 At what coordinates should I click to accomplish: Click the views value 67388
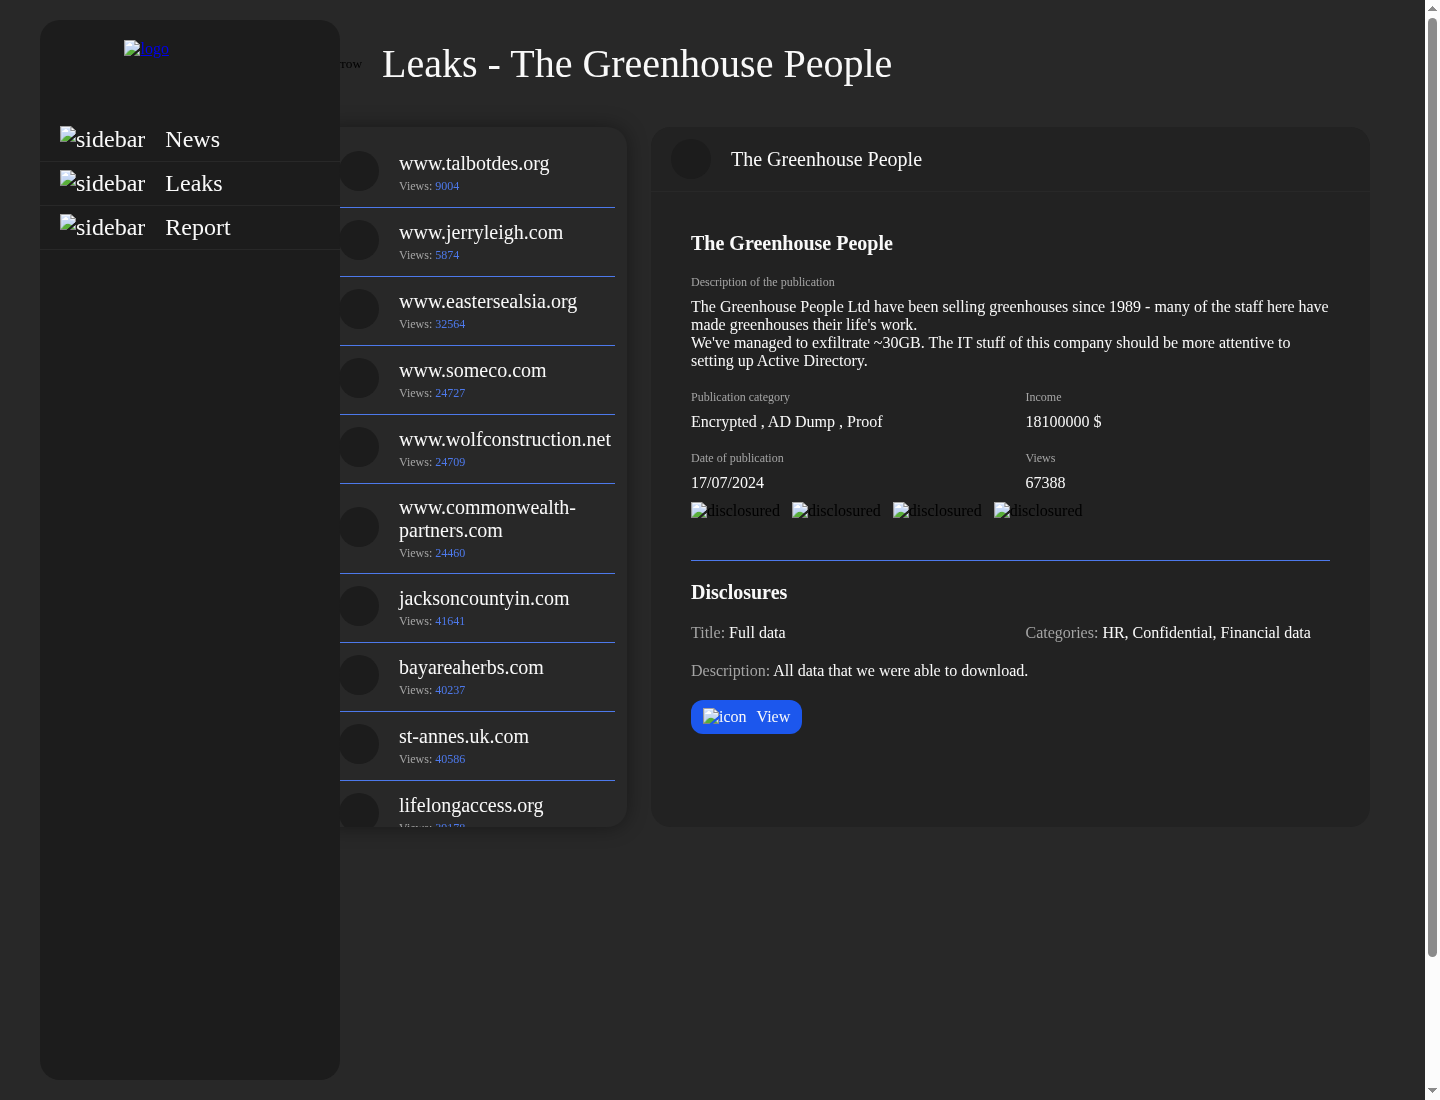(1045, 483)
